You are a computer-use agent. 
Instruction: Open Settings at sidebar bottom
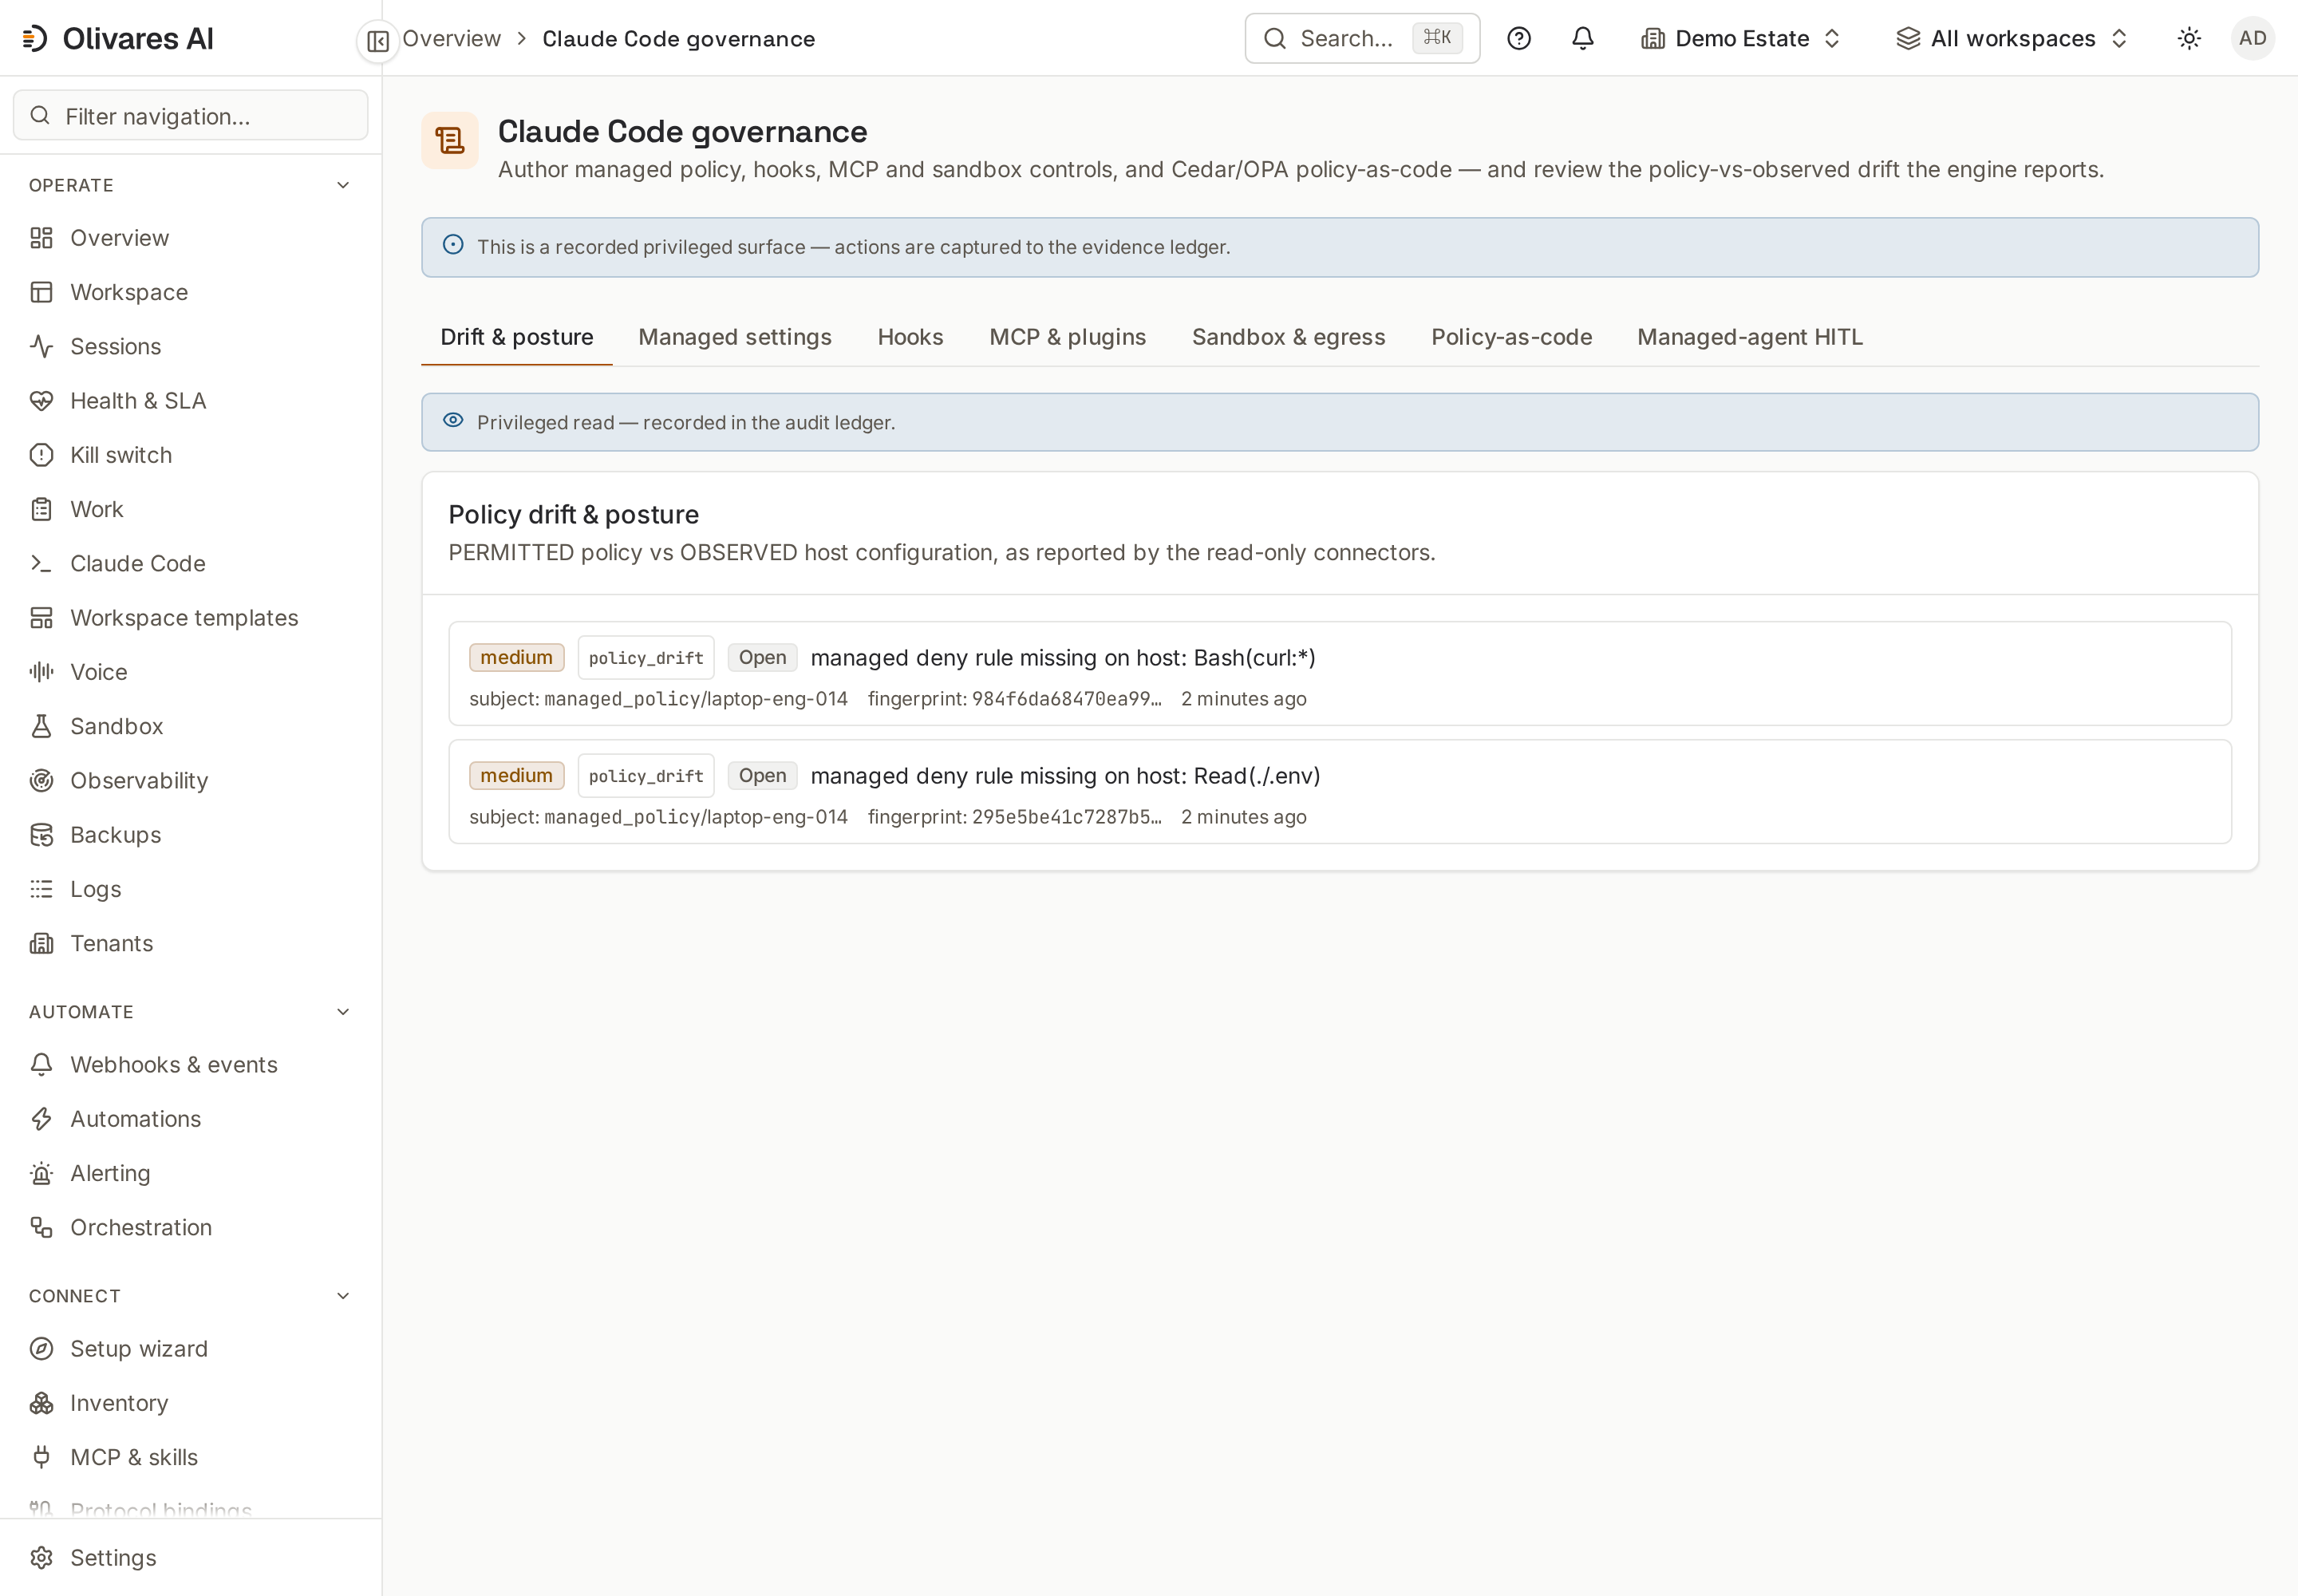click(x=190, y=1558)
